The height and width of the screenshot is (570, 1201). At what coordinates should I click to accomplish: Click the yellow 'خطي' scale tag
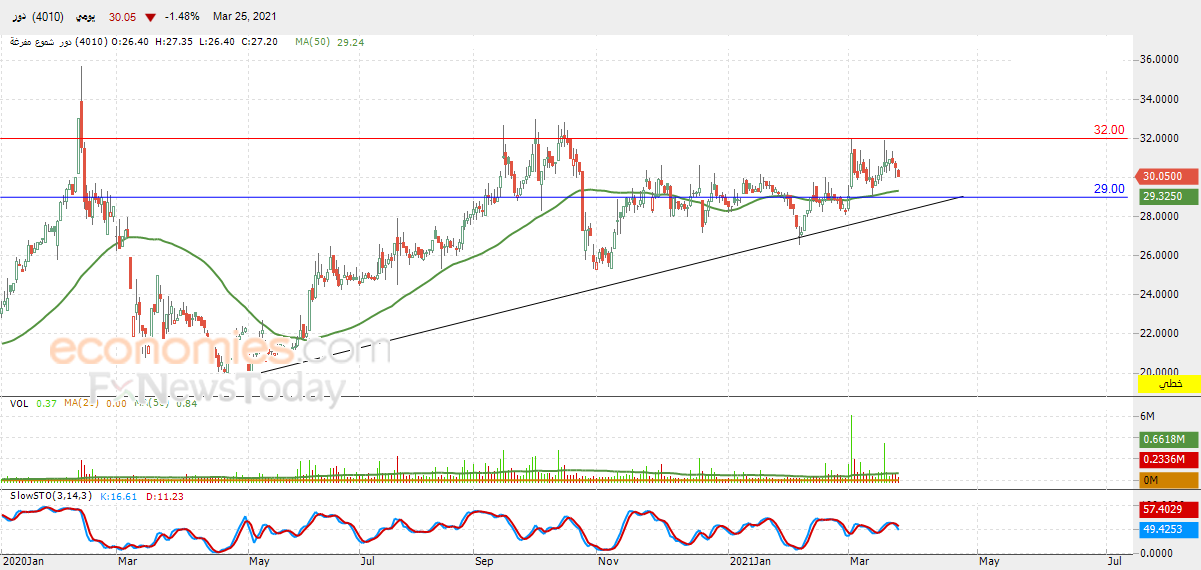pyautogui.click(x=1169, y=383)
